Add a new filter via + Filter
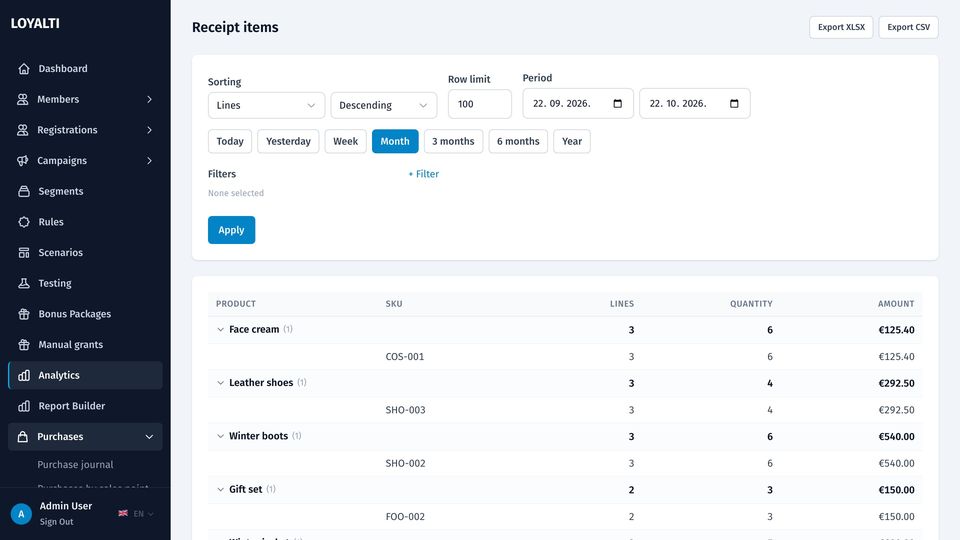This screenshot has height=540, width=960. point(424,174)
